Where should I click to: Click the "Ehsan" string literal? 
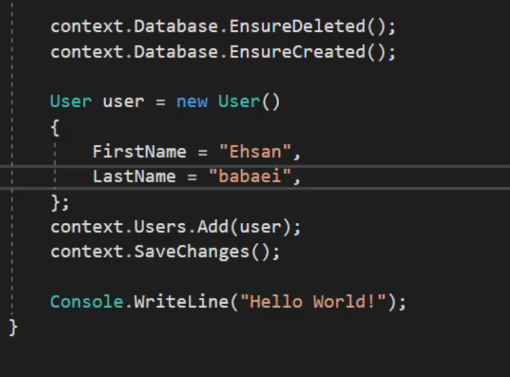(x=255, y=152)
